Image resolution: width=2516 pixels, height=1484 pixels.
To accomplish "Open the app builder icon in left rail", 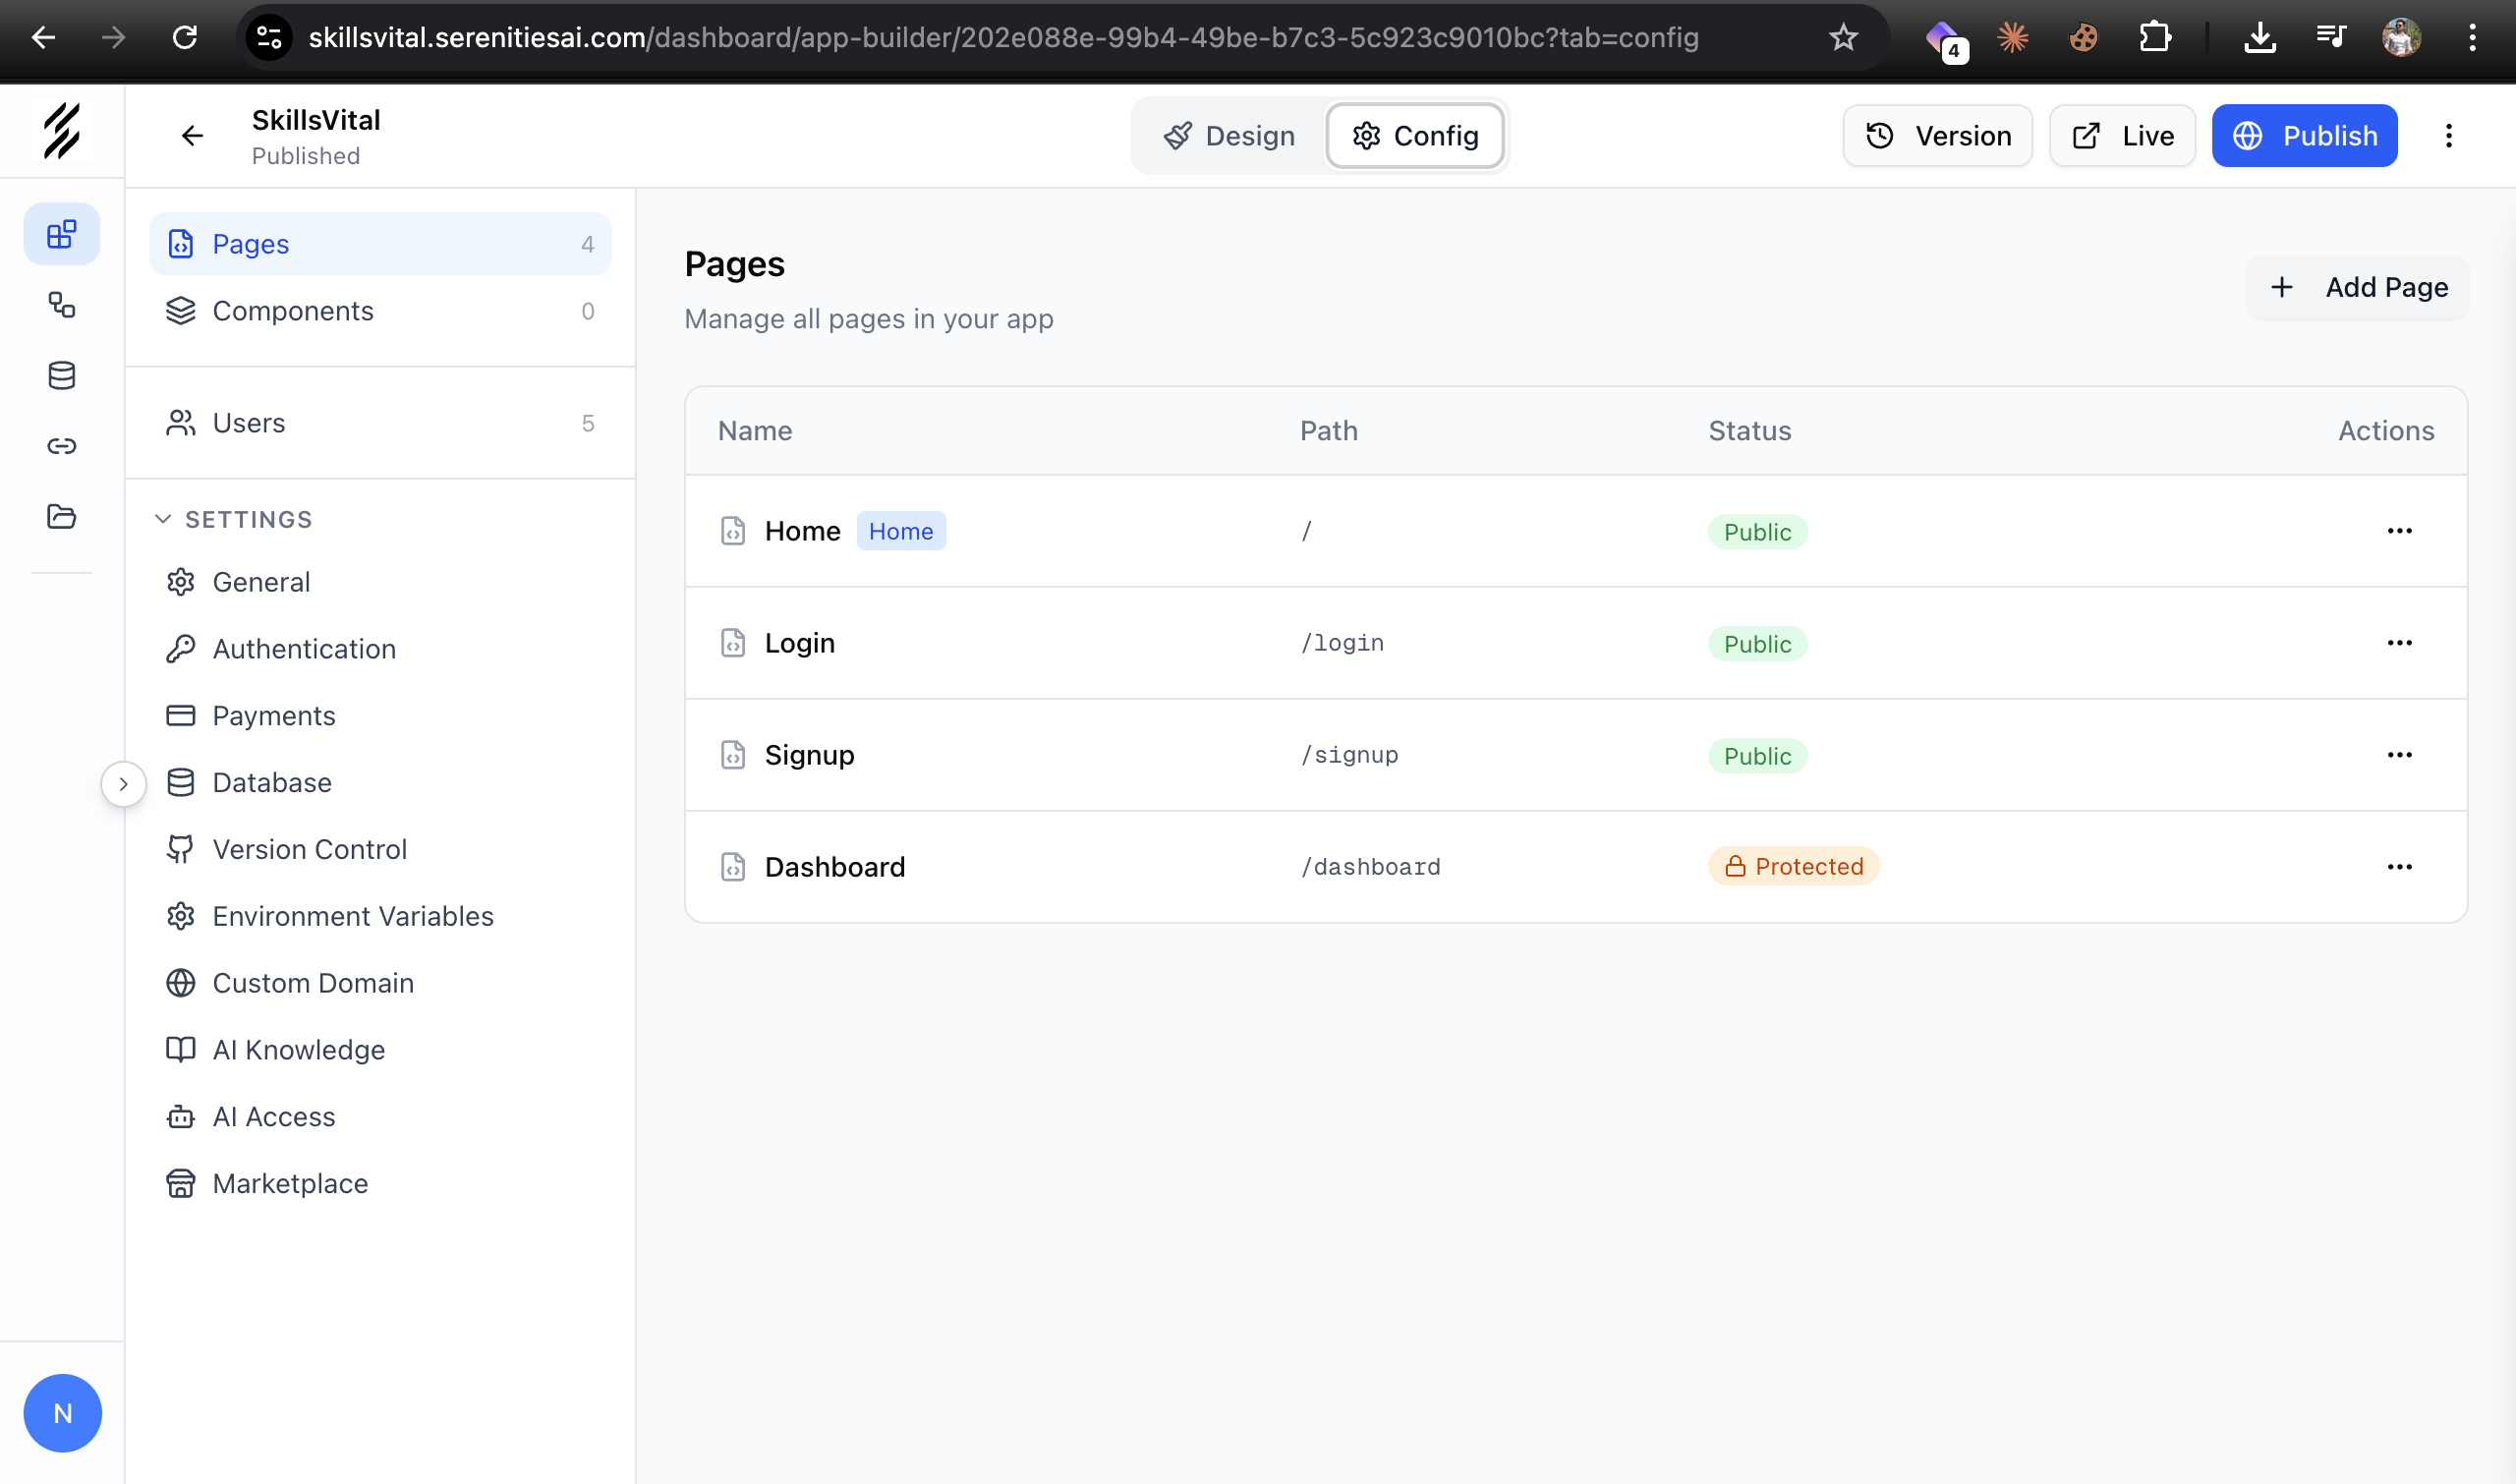I will pyautogui.click(x=61, y=234).
